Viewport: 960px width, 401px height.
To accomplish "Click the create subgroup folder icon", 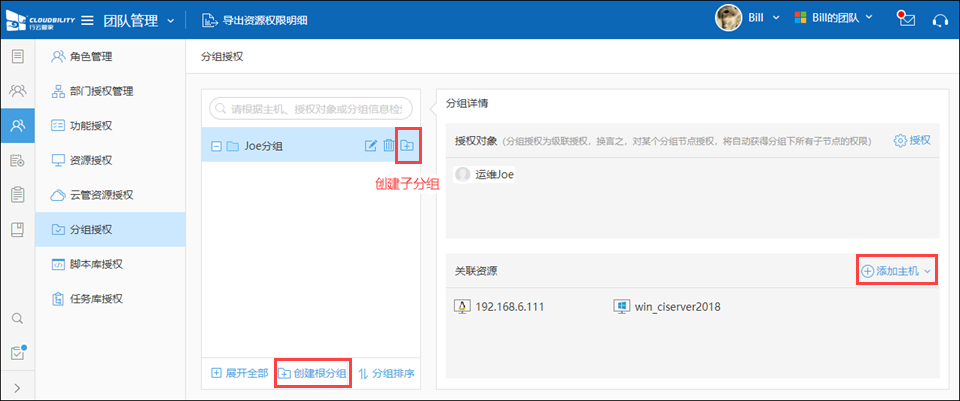I will pos(408,146).
